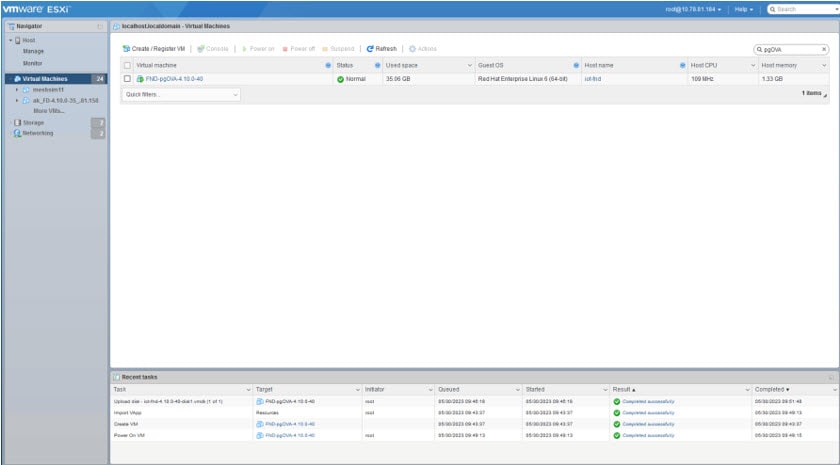Open the root@10.78.81.184 user menu
Image resolution: width=840 pixels, height=465 pixels.
pos(693,9)
